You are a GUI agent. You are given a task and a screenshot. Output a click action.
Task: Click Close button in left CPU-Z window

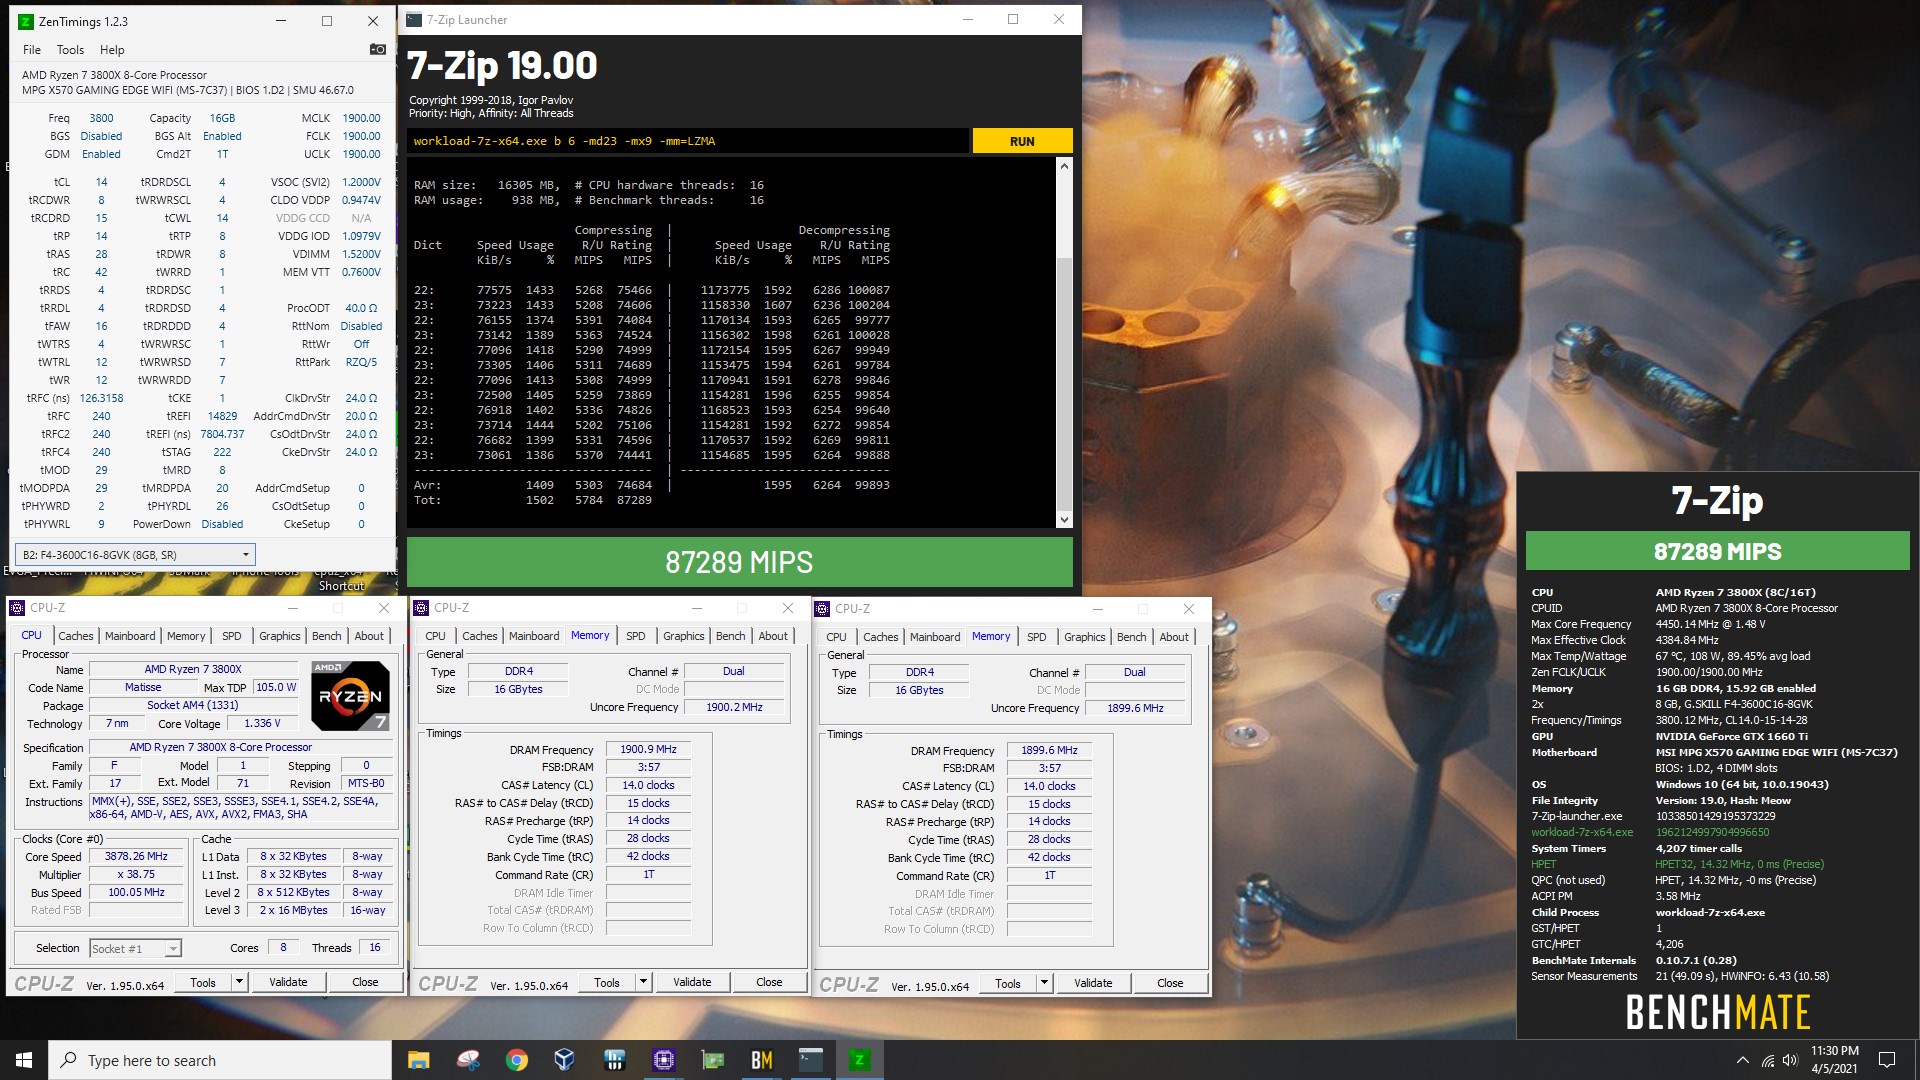click(365, 983)
